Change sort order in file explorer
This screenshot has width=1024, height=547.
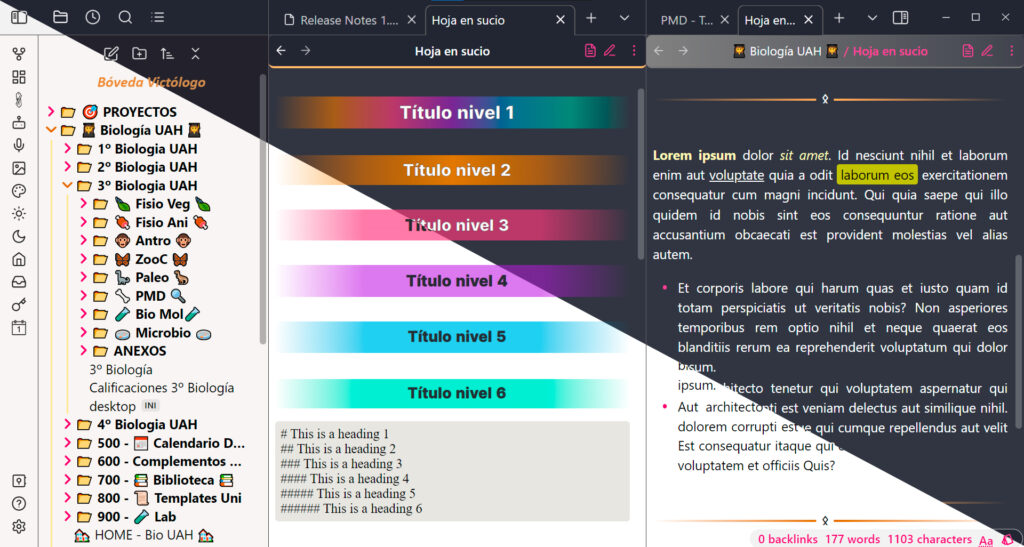(x=167, y=54)
